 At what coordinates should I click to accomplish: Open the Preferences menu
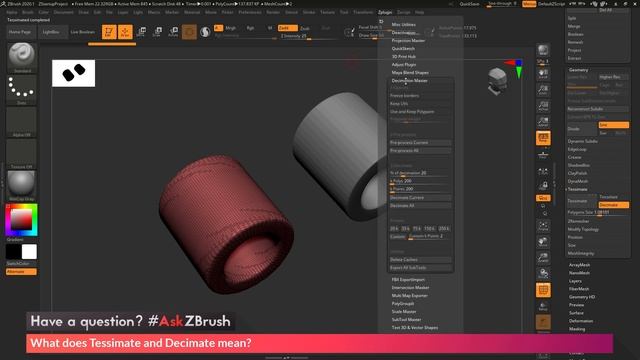point(250,12)
